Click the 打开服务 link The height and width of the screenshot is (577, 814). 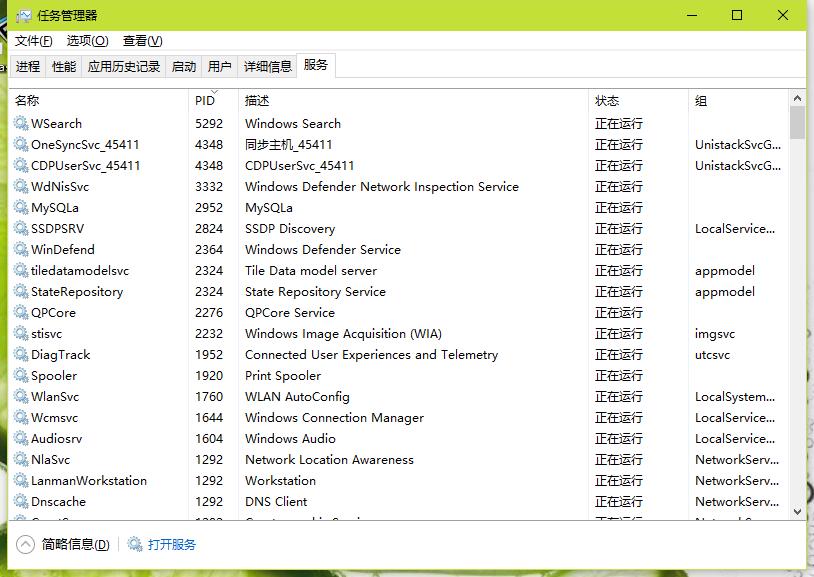coord(172,544)
